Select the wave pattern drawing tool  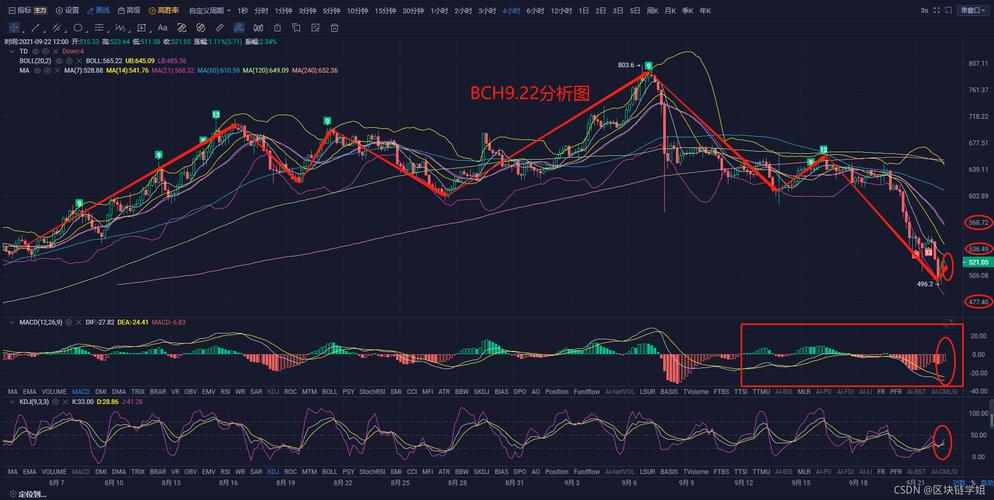[120, 28]
